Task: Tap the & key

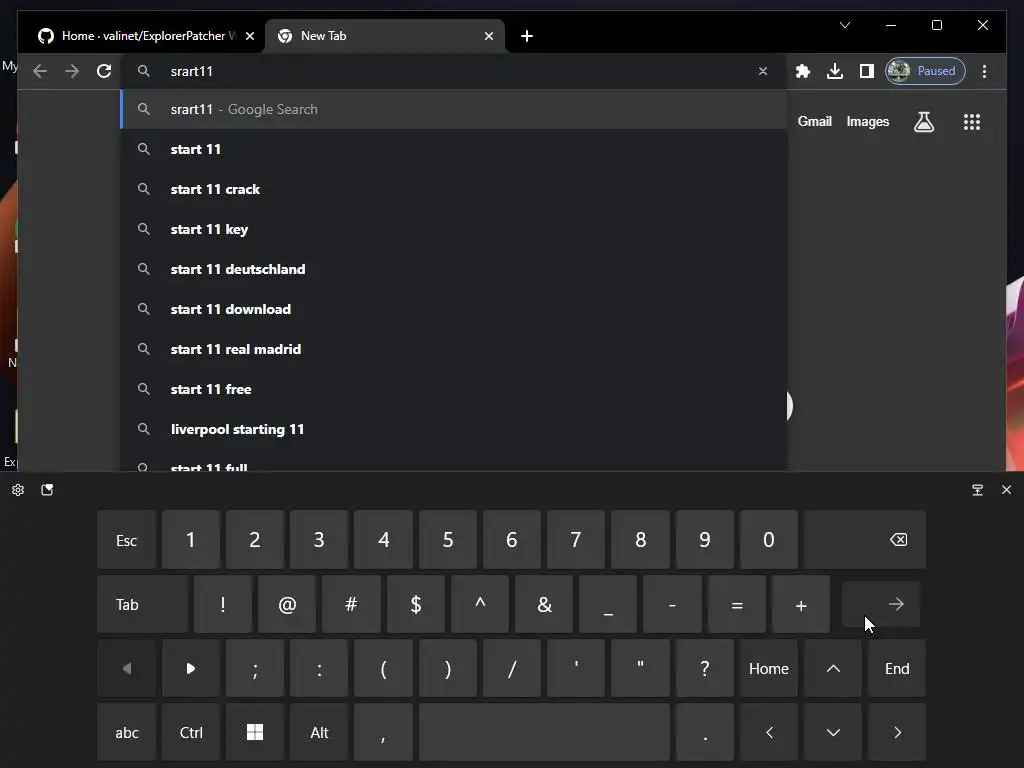Action: pyautogui.click(x=544, y=605)
